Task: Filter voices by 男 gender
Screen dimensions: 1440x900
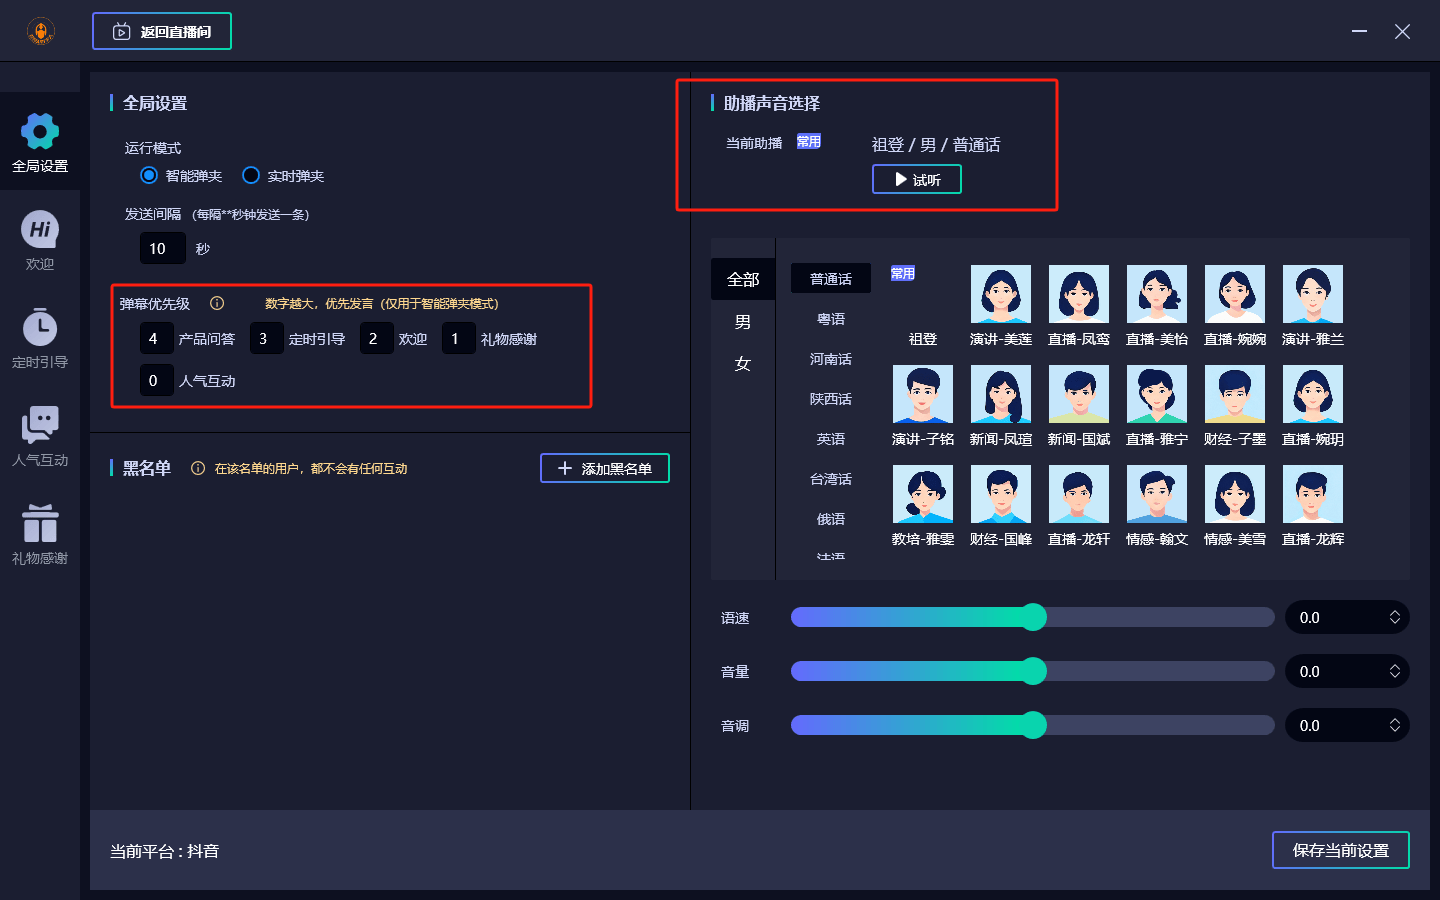Action: click(x=743, y=322)
